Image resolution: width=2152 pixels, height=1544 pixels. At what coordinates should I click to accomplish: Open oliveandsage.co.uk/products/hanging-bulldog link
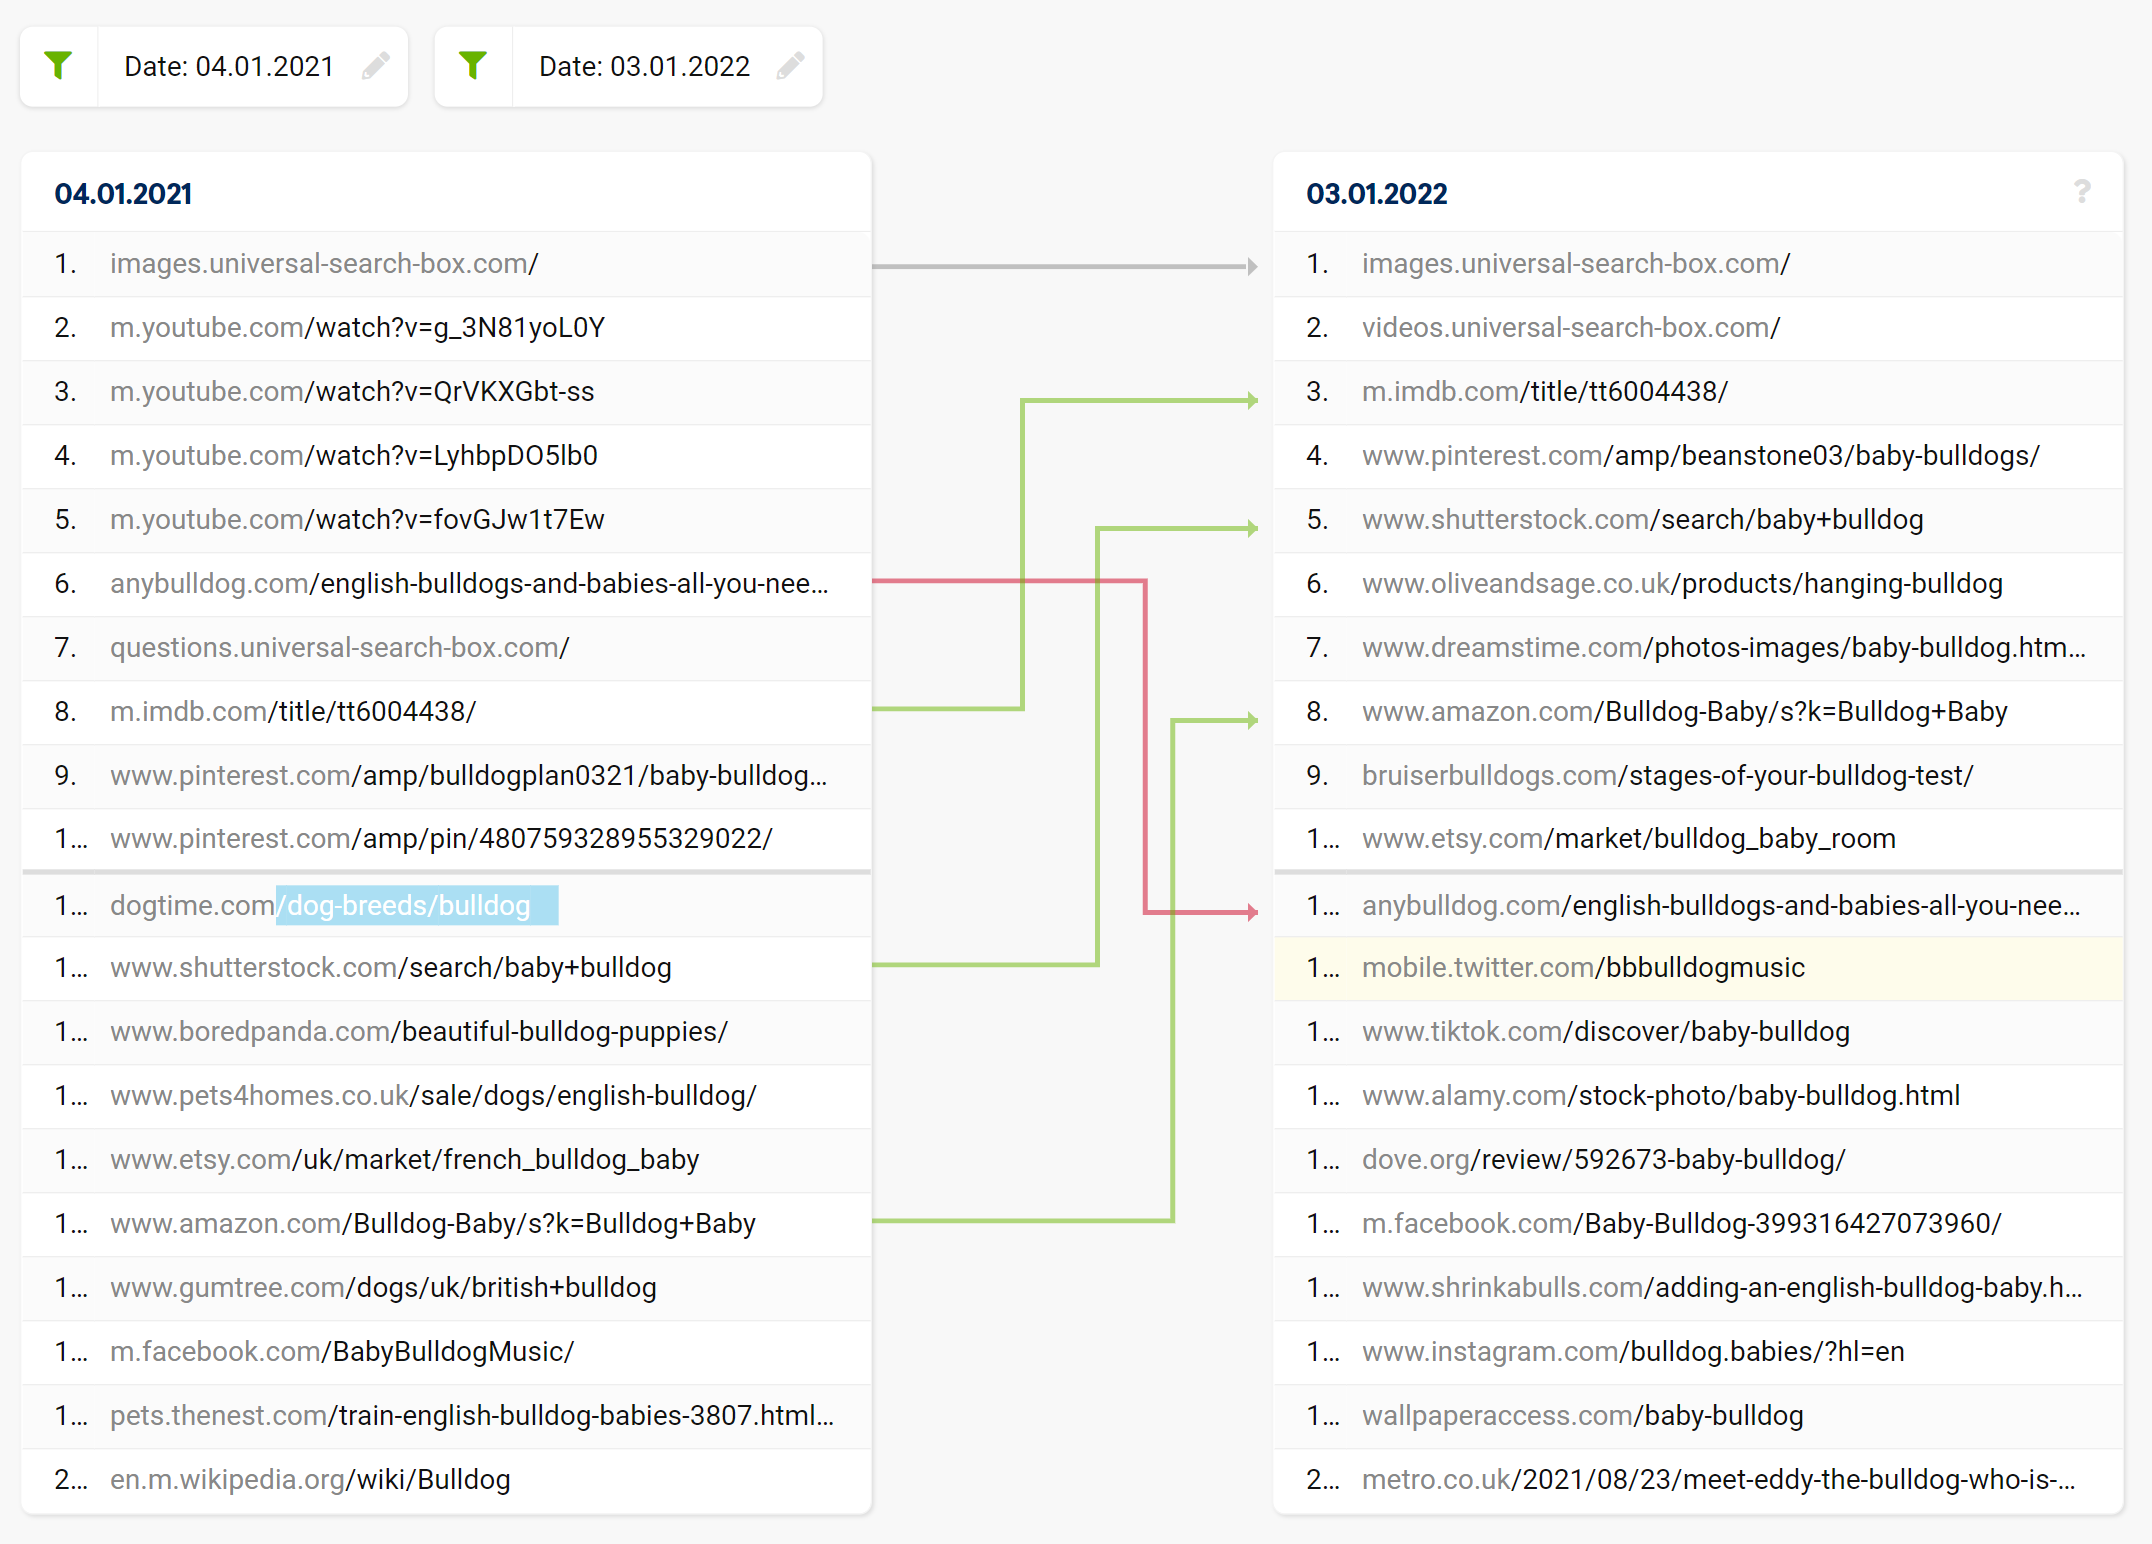1683,584
